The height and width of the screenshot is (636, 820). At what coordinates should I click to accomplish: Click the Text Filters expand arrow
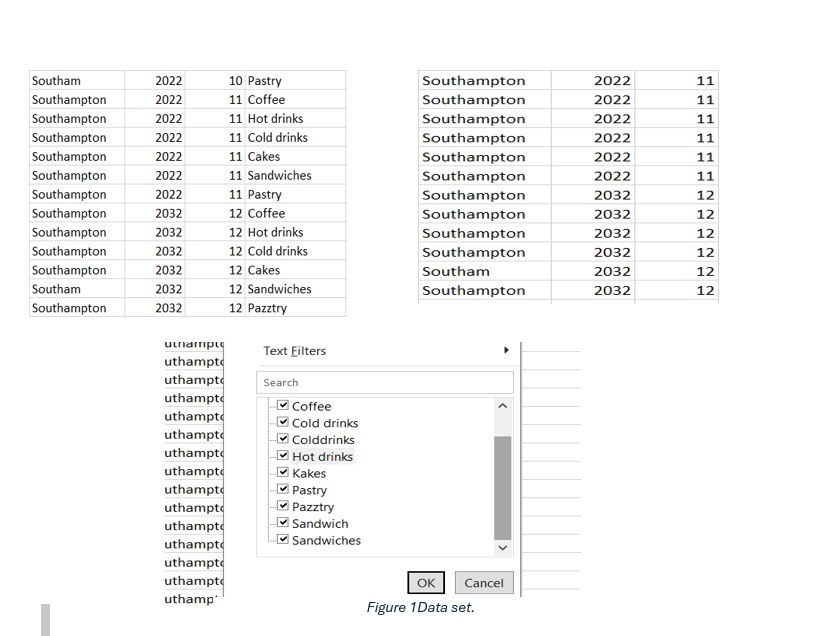pyautogui.click(x=505, y=350)
